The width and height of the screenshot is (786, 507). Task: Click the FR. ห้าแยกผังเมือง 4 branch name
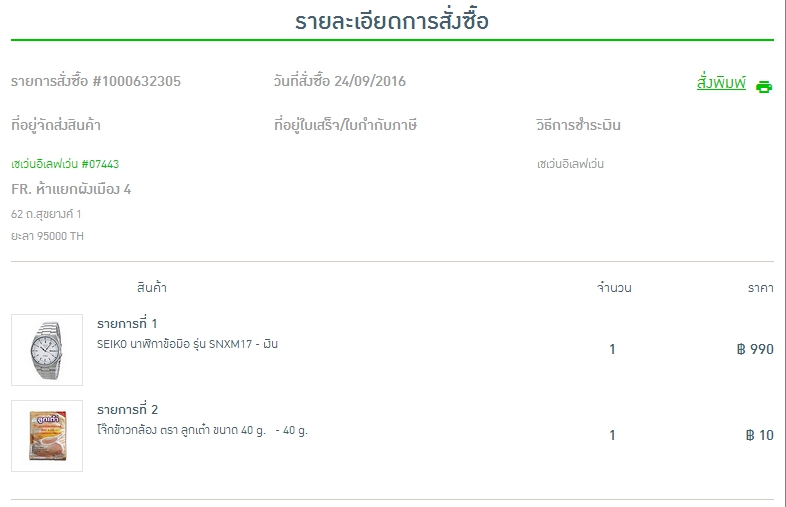point(71,189)
